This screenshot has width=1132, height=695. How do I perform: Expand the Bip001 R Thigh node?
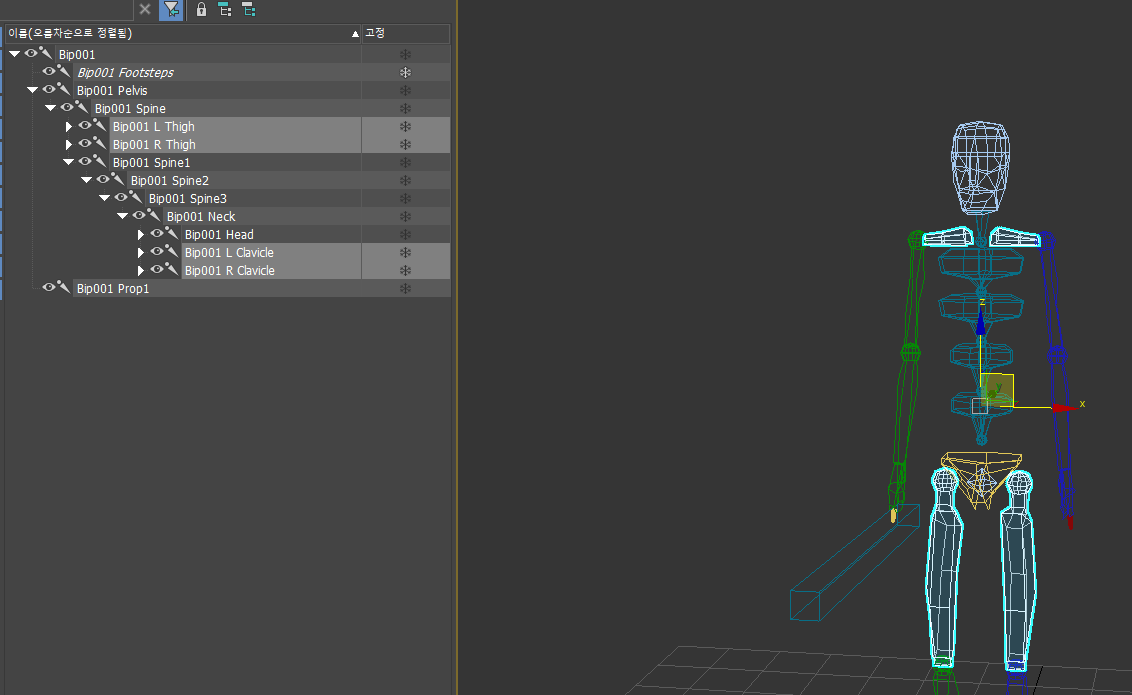tap(69, 145)
